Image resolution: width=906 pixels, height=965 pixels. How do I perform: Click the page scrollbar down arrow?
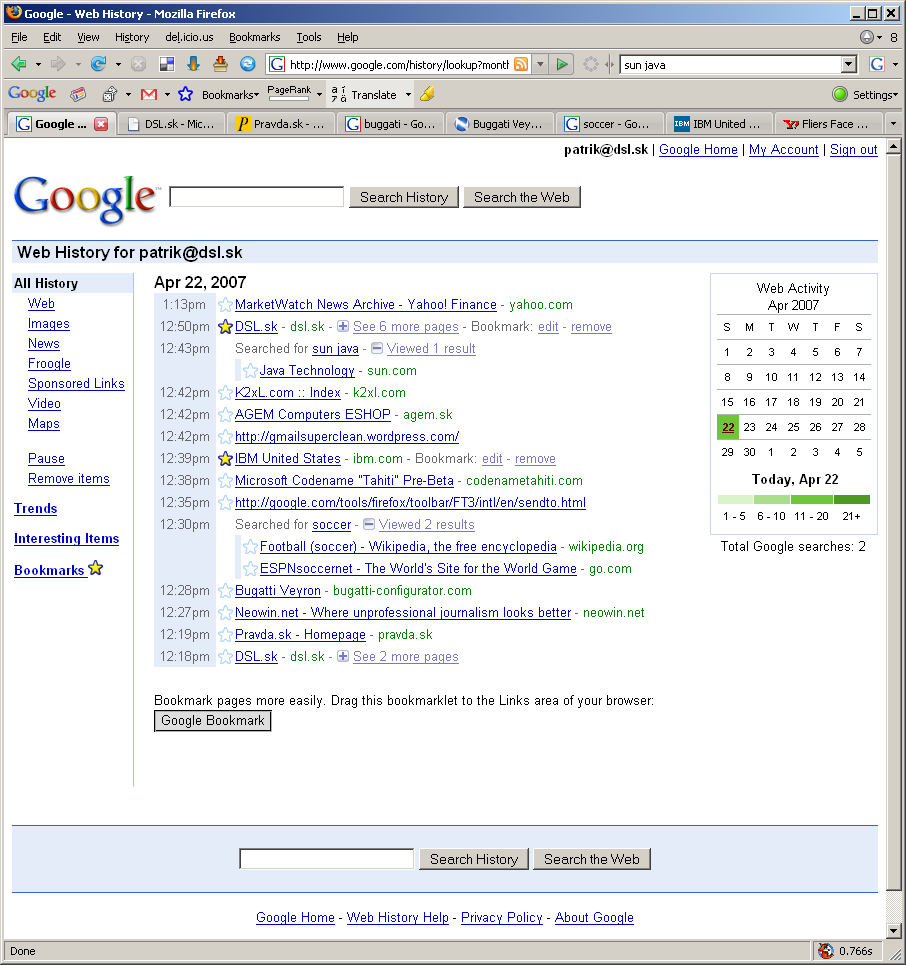pyautogui.click(x=894, y=930)
